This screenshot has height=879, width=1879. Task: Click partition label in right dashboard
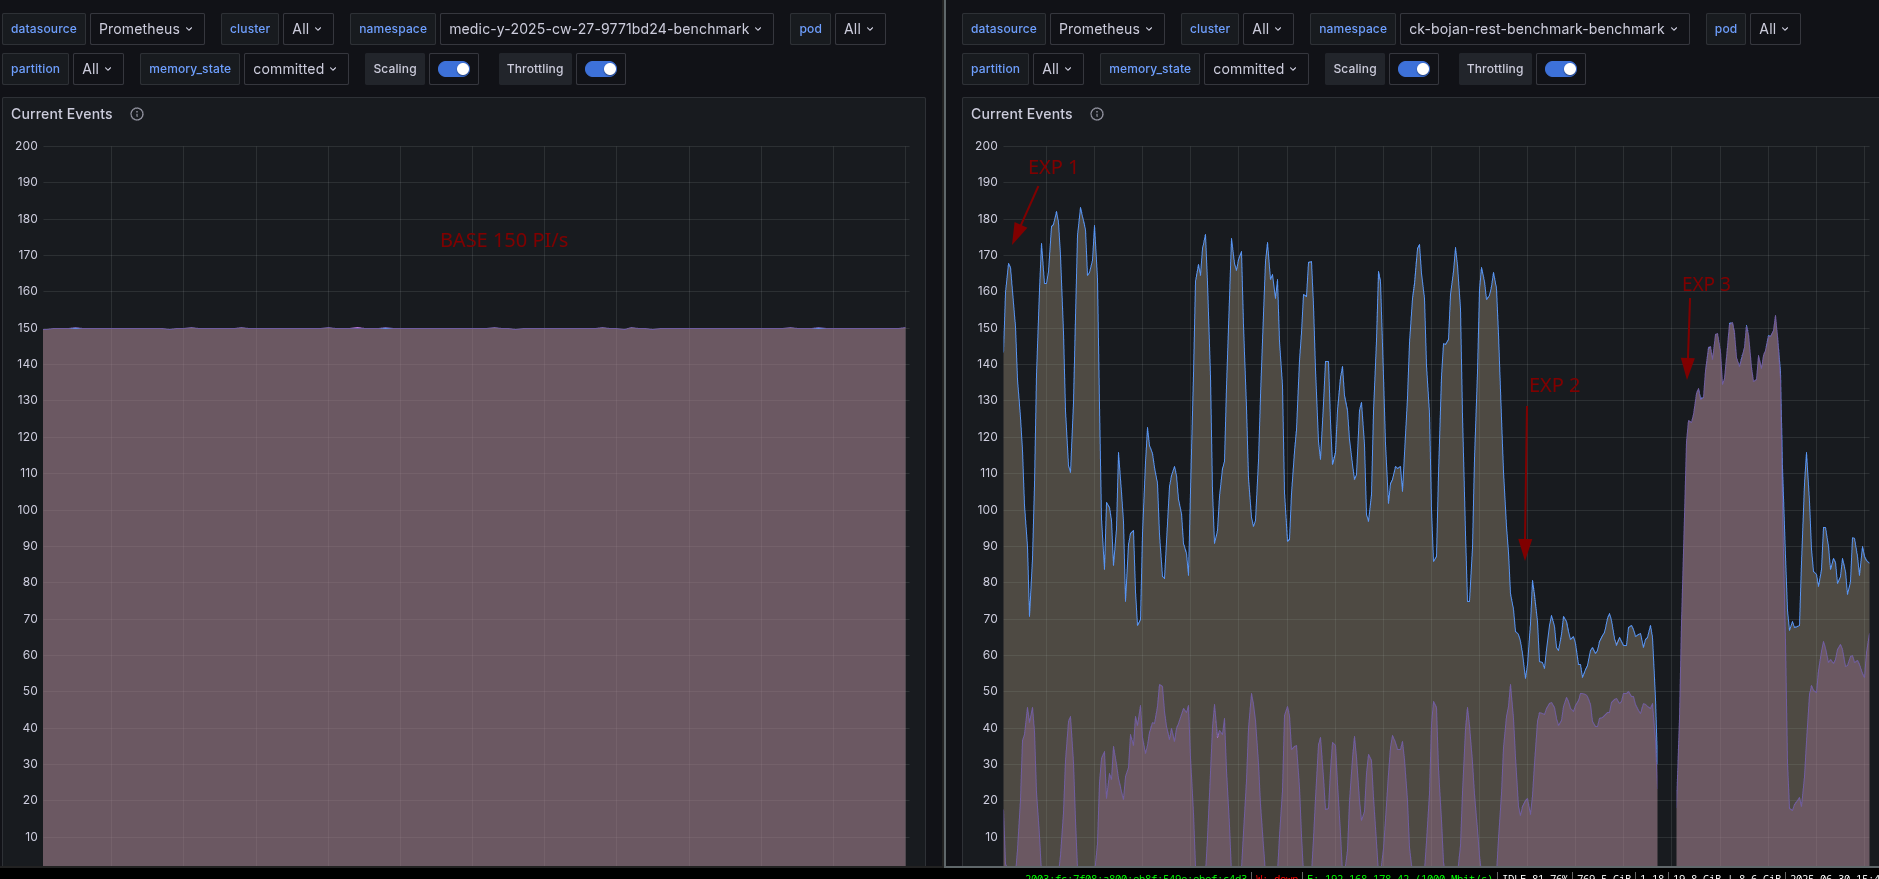[x=996, y=69]
